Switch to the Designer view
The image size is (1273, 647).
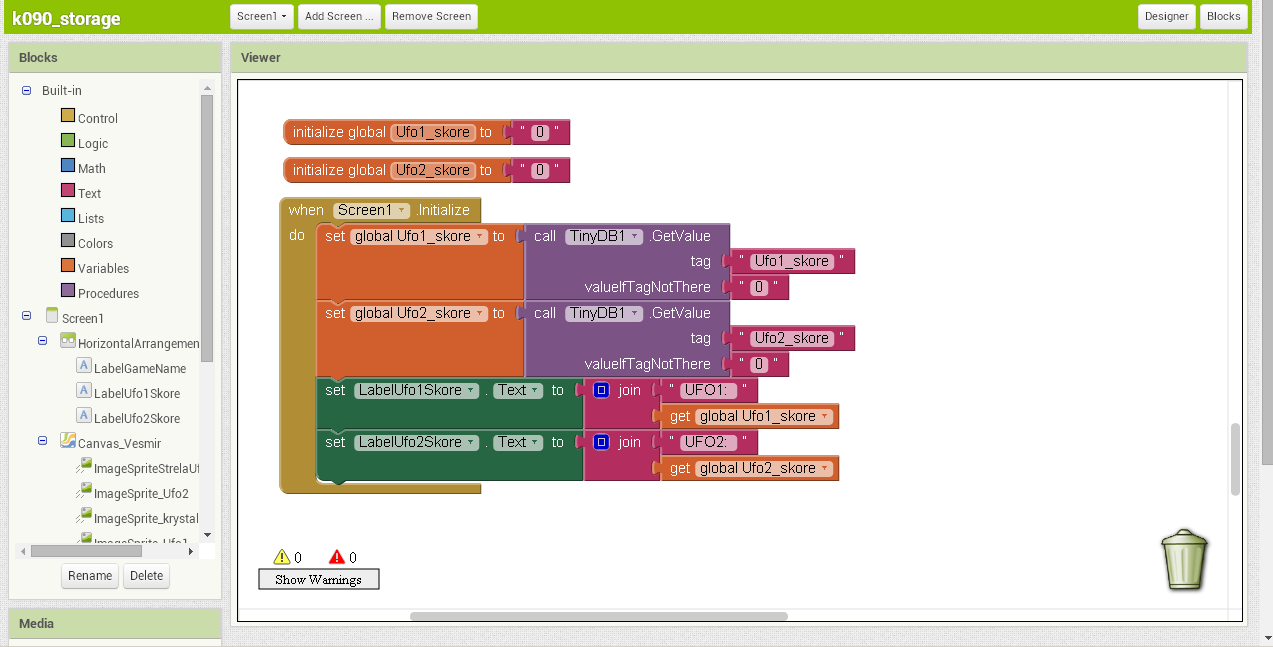pos(1166,16)
